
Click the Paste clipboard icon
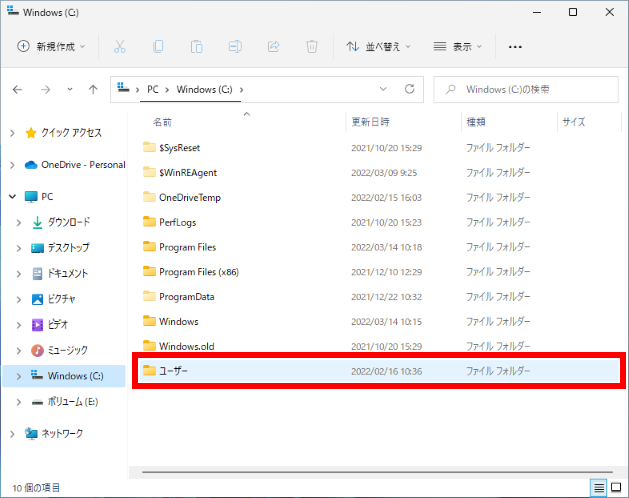(x=197, y=47)
